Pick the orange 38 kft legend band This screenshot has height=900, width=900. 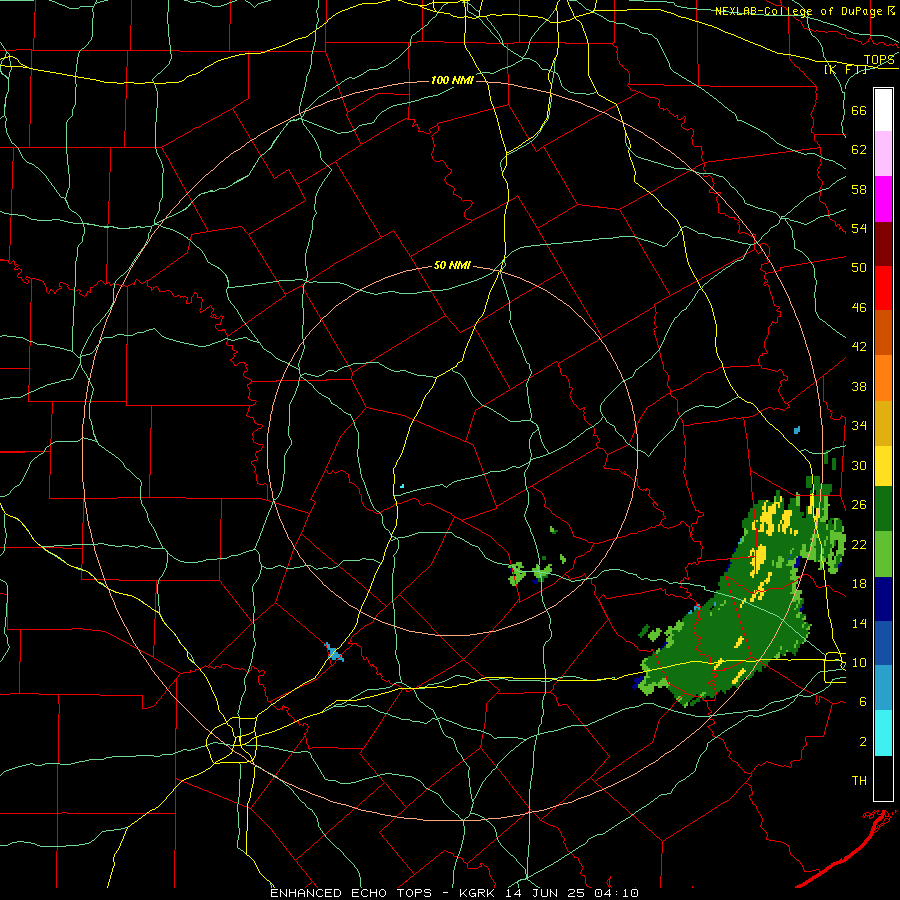(883, 378)
